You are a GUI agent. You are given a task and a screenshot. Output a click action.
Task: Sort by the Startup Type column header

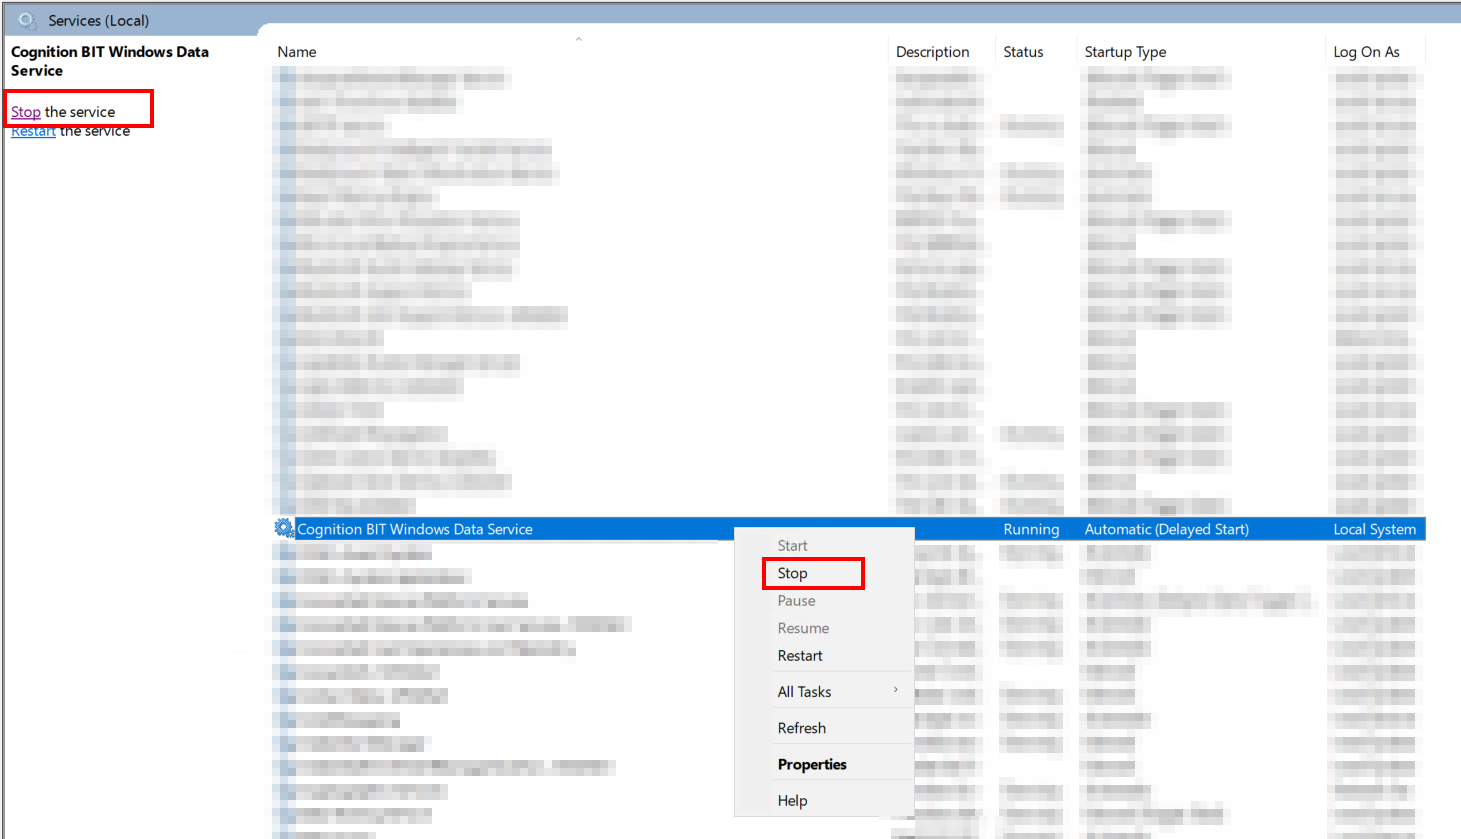click(x=1125, y=52)
